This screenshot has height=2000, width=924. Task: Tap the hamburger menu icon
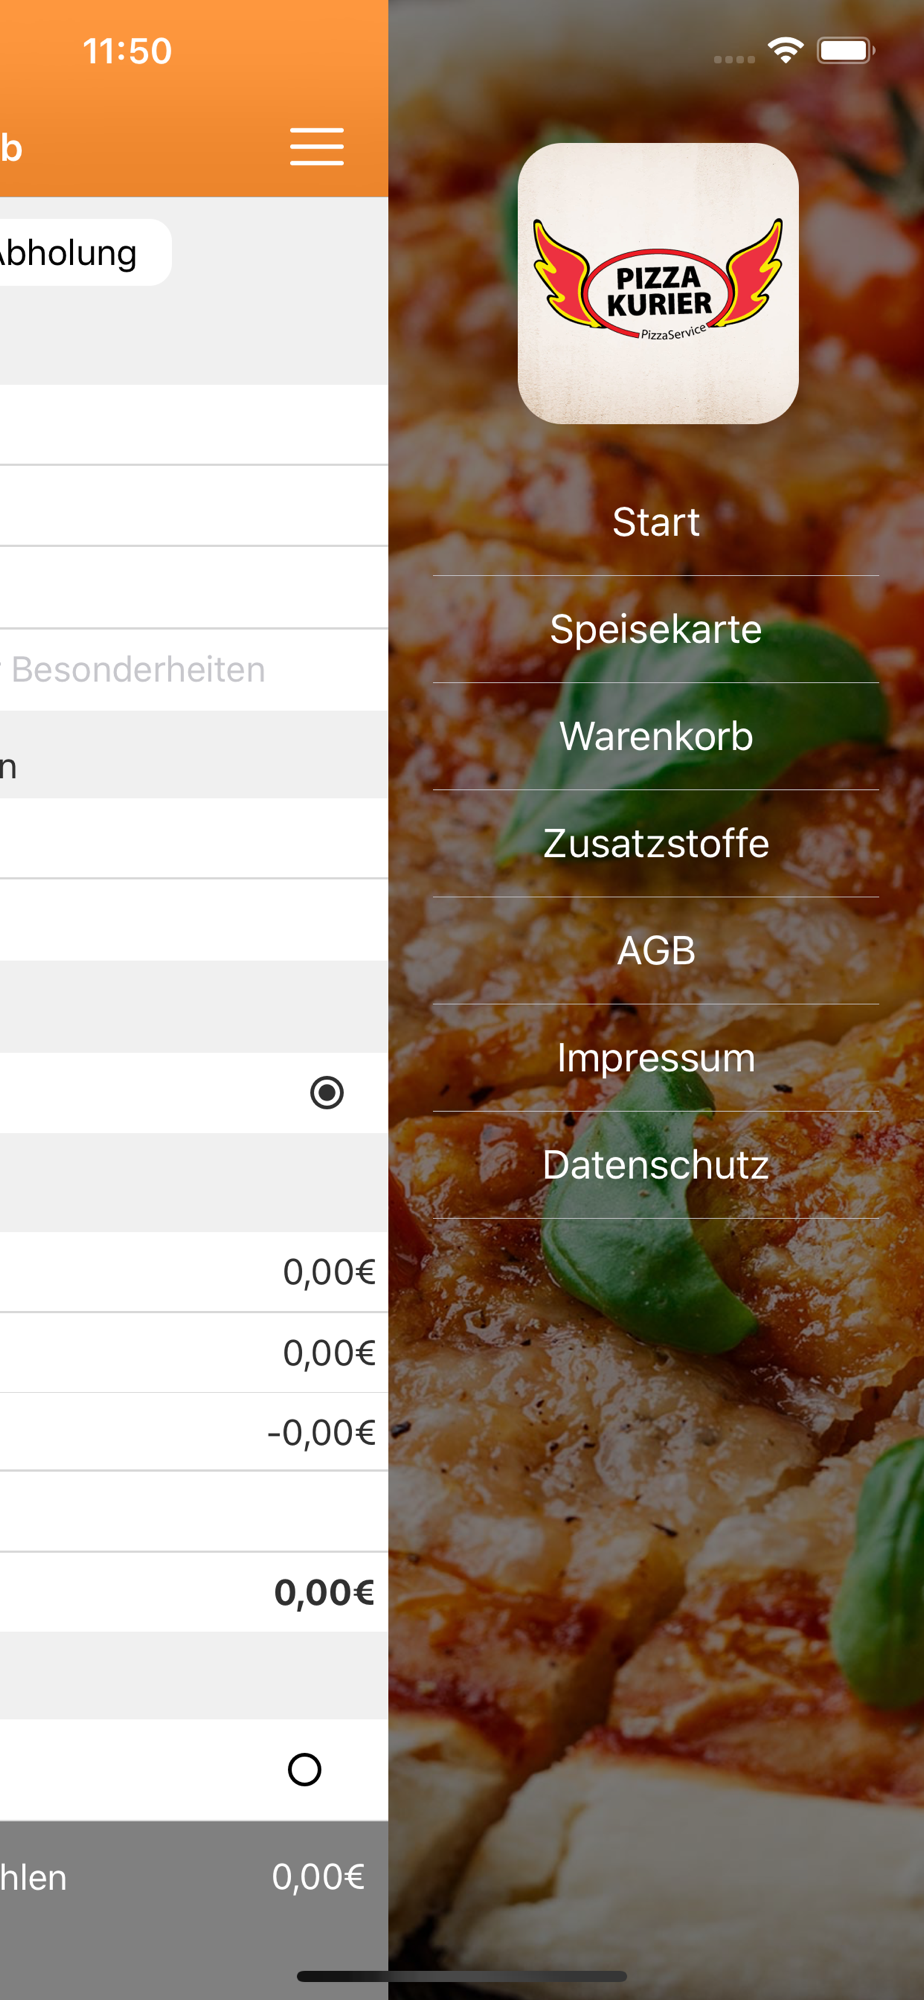tap(317, 146)
